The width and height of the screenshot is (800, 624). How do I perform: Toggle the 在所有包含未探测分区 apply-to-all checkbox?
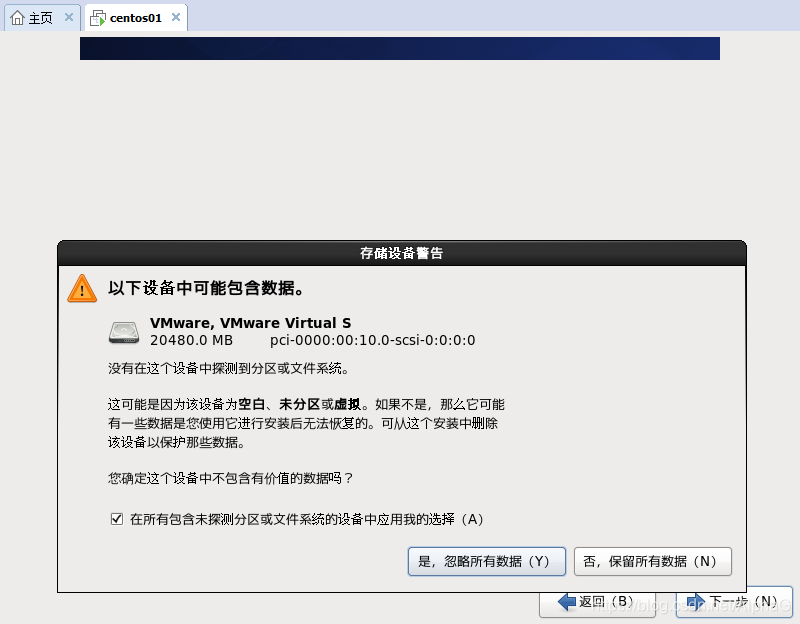(x=117, y=519)
